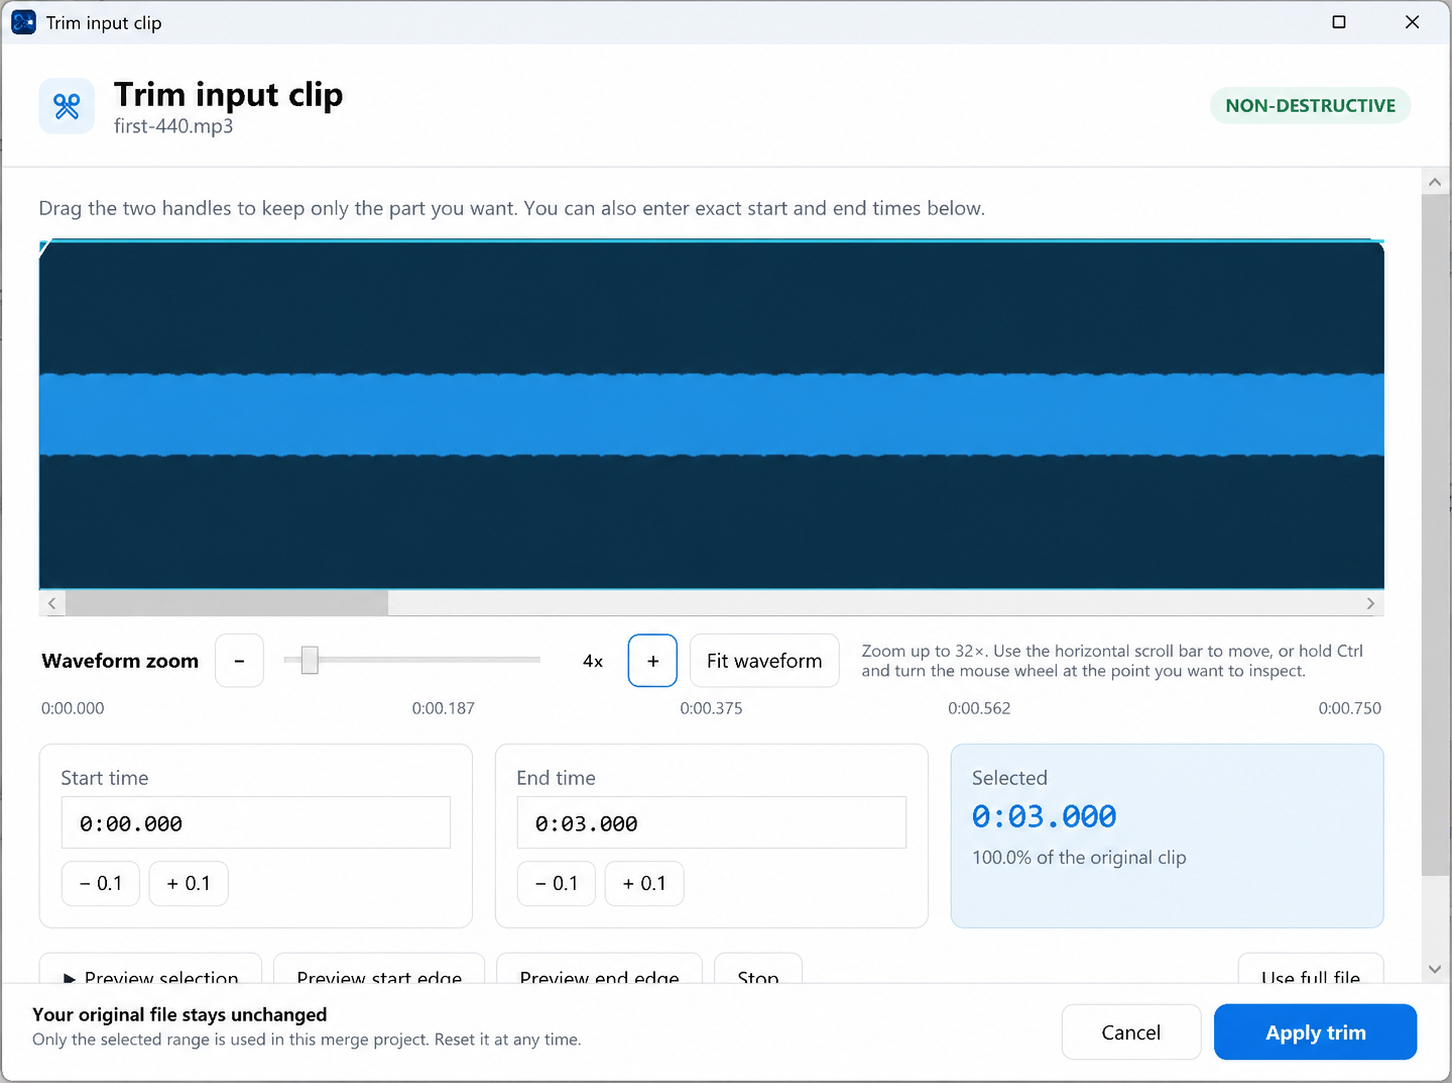Image resolution: width=1452 pixels, height=1083 pixels.
Task: Click the 0:00.000 timeline label
Action: pyautogui.click(x=72, y=708)
